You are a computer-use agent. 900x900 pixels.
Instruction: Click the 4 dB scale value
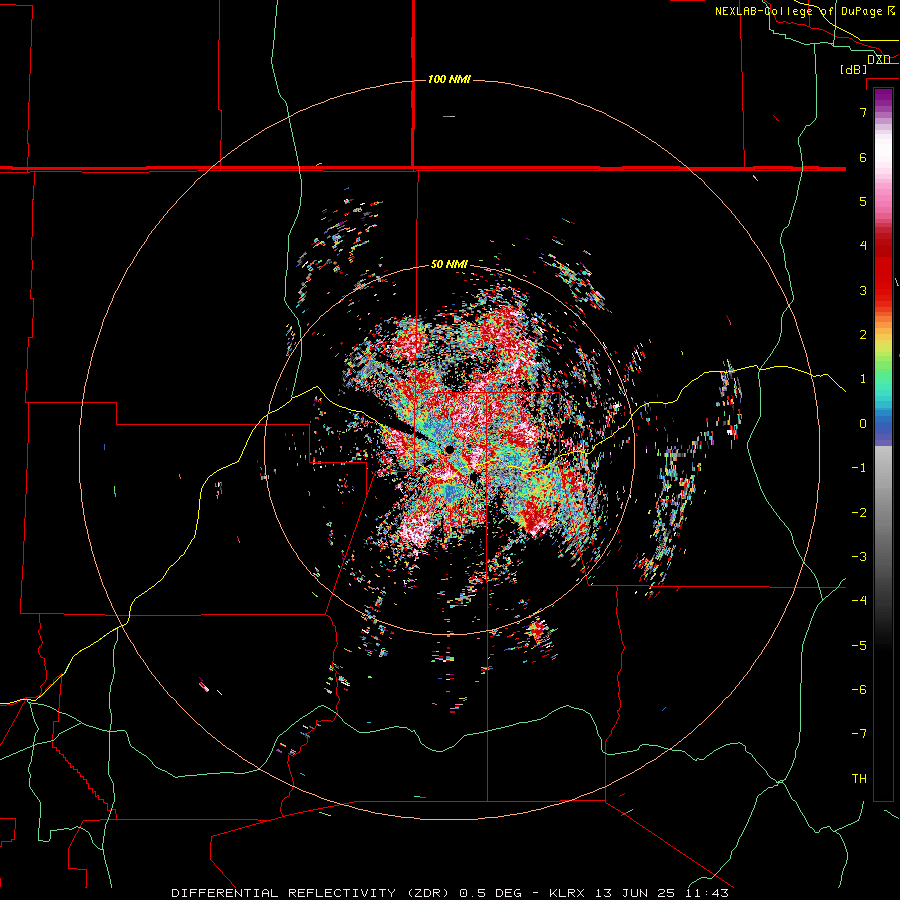tap(863, 246)
